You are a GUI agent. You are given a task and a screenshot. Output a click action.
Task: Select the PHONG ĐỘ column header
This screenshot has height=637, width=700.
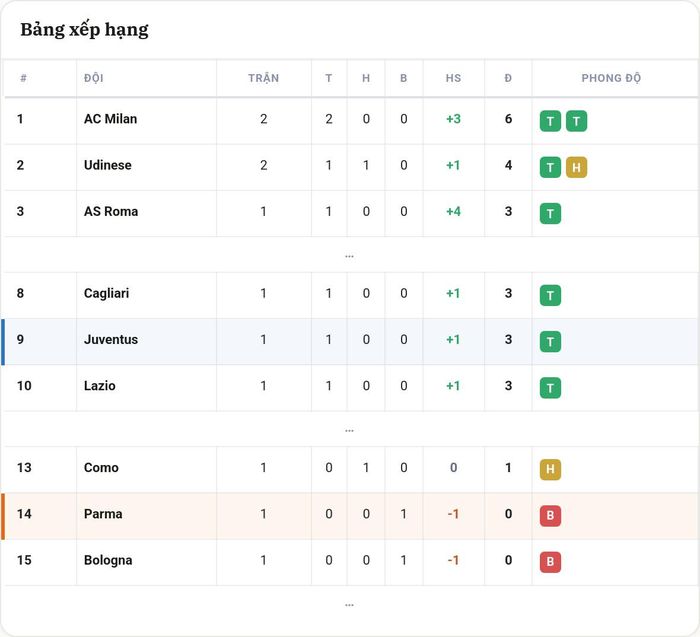coord(611,78)
